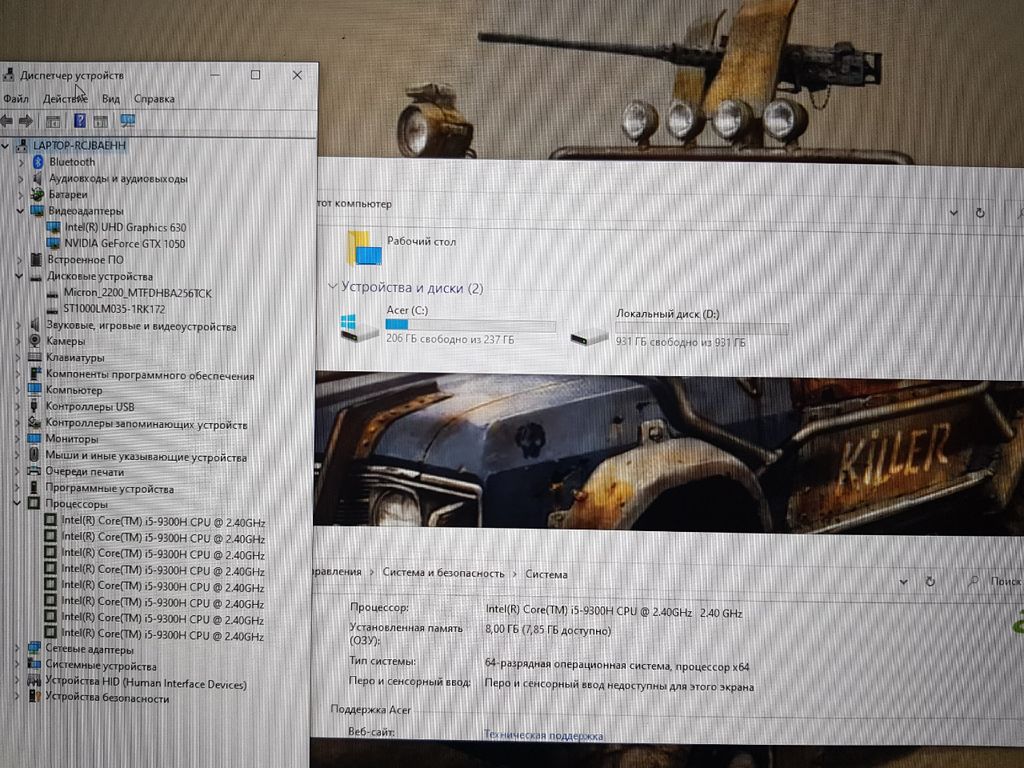
Task: Collapse the Процессоры category
Action: pos(18,504)
